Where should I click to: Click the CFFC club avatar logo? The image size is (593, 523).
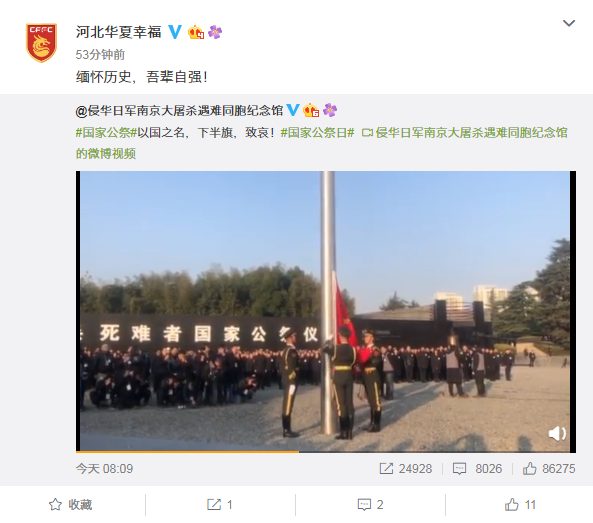click(41, 43)
